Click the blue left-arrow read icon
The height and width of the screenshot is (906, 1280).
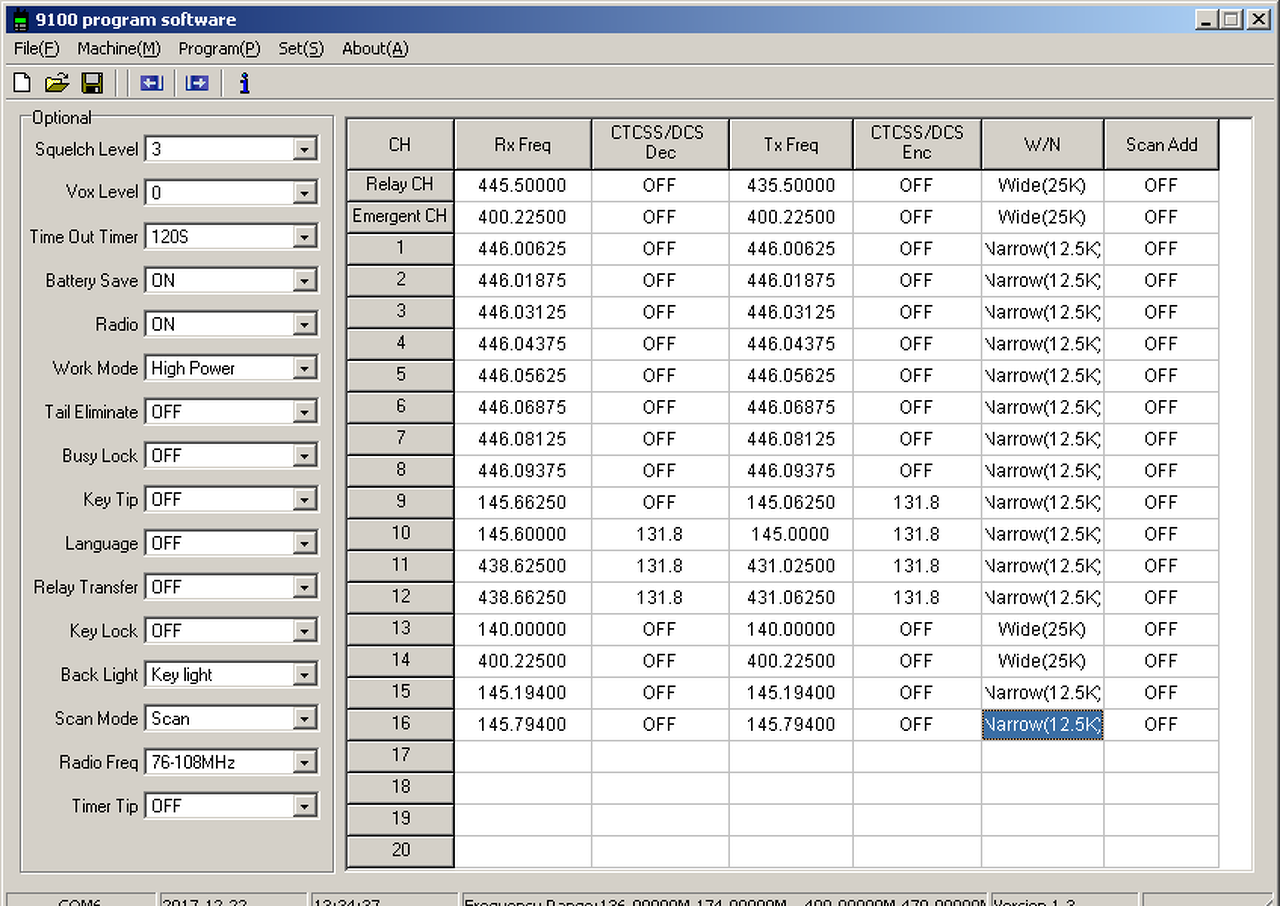tap(152, 83)
